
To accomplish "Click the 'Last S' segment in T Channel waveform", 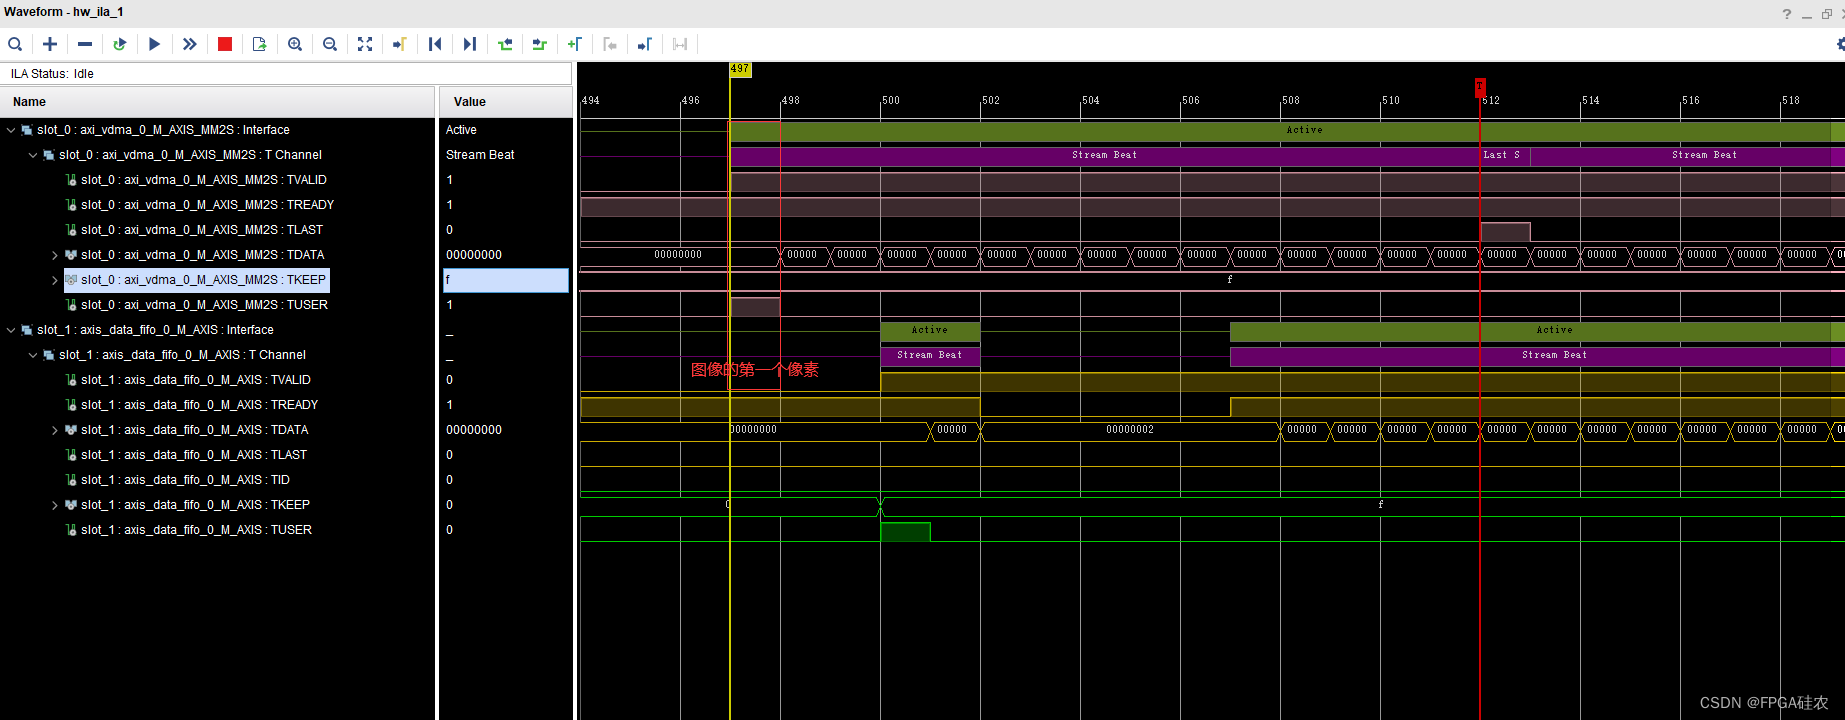I will (x=1505, y=155).
